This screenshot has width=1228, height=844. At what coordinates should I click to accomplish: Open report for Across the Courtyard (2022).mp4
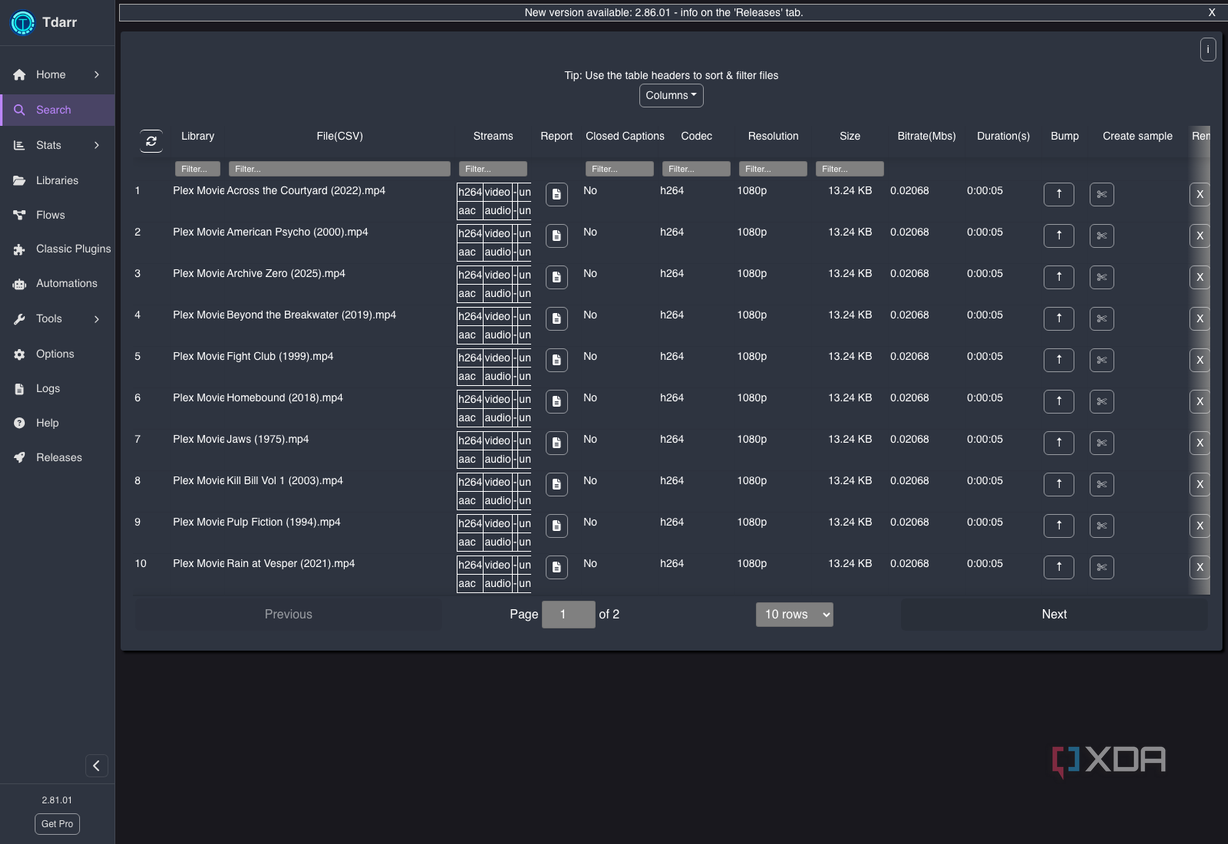click(557, 194)
